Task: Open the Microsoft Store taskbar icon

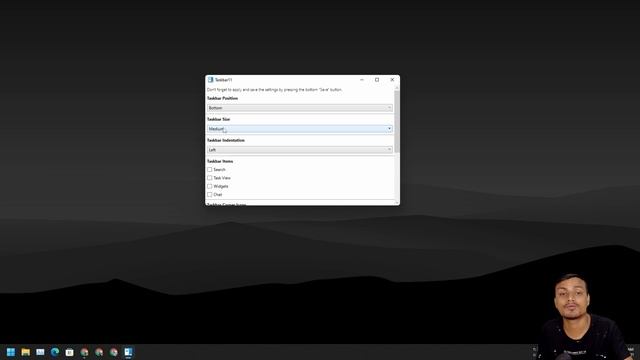Action: (x=69, y=352)
